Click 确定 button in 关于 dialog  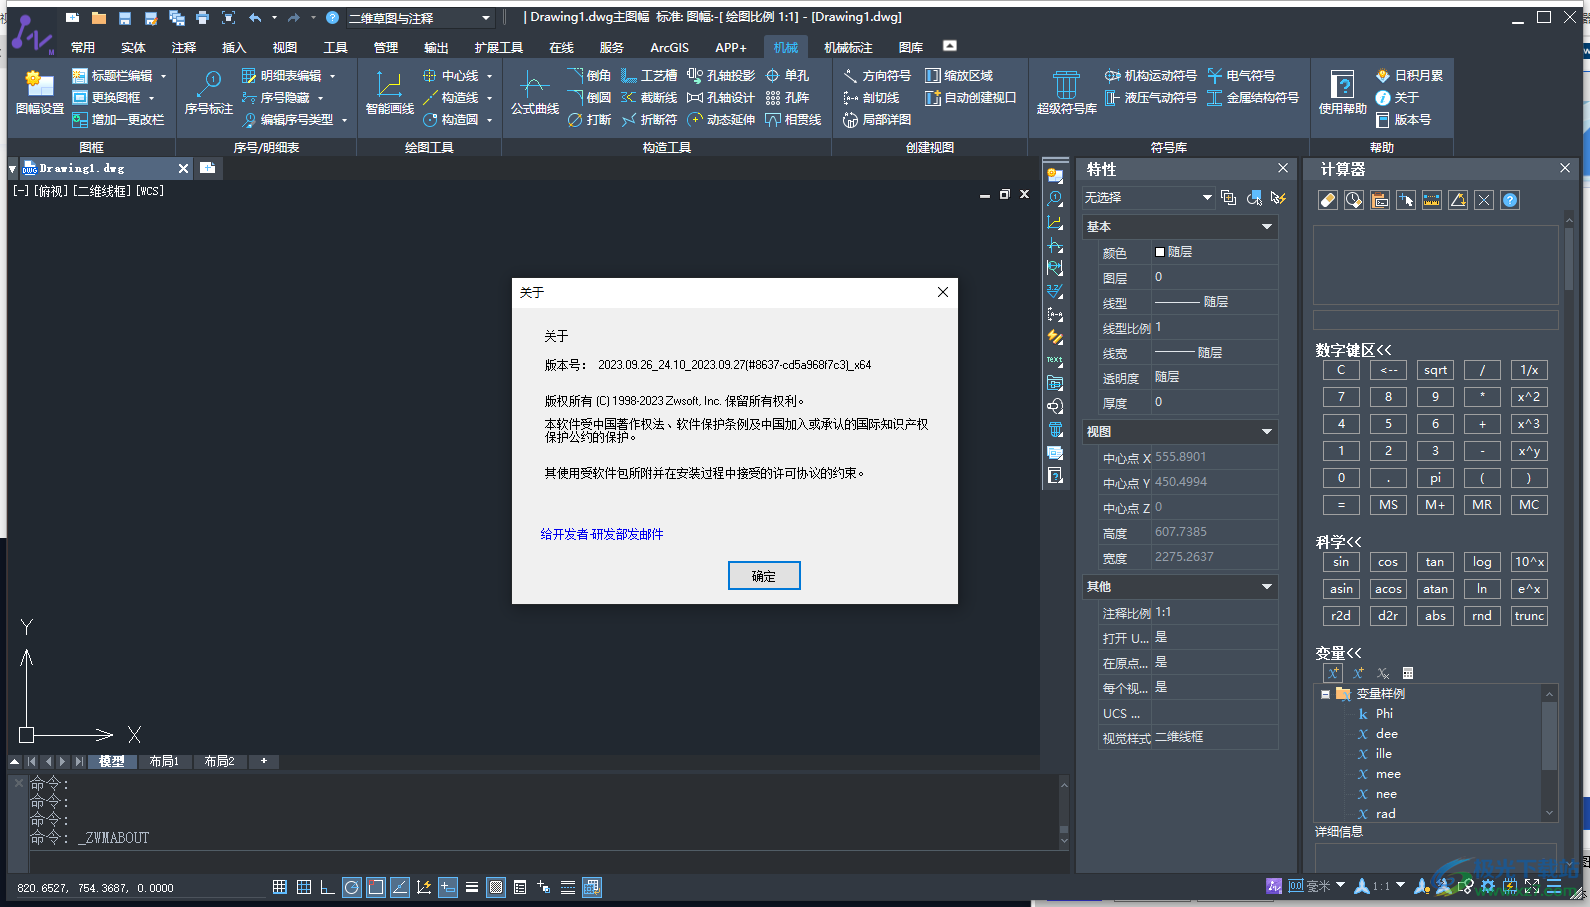(764, 576)
